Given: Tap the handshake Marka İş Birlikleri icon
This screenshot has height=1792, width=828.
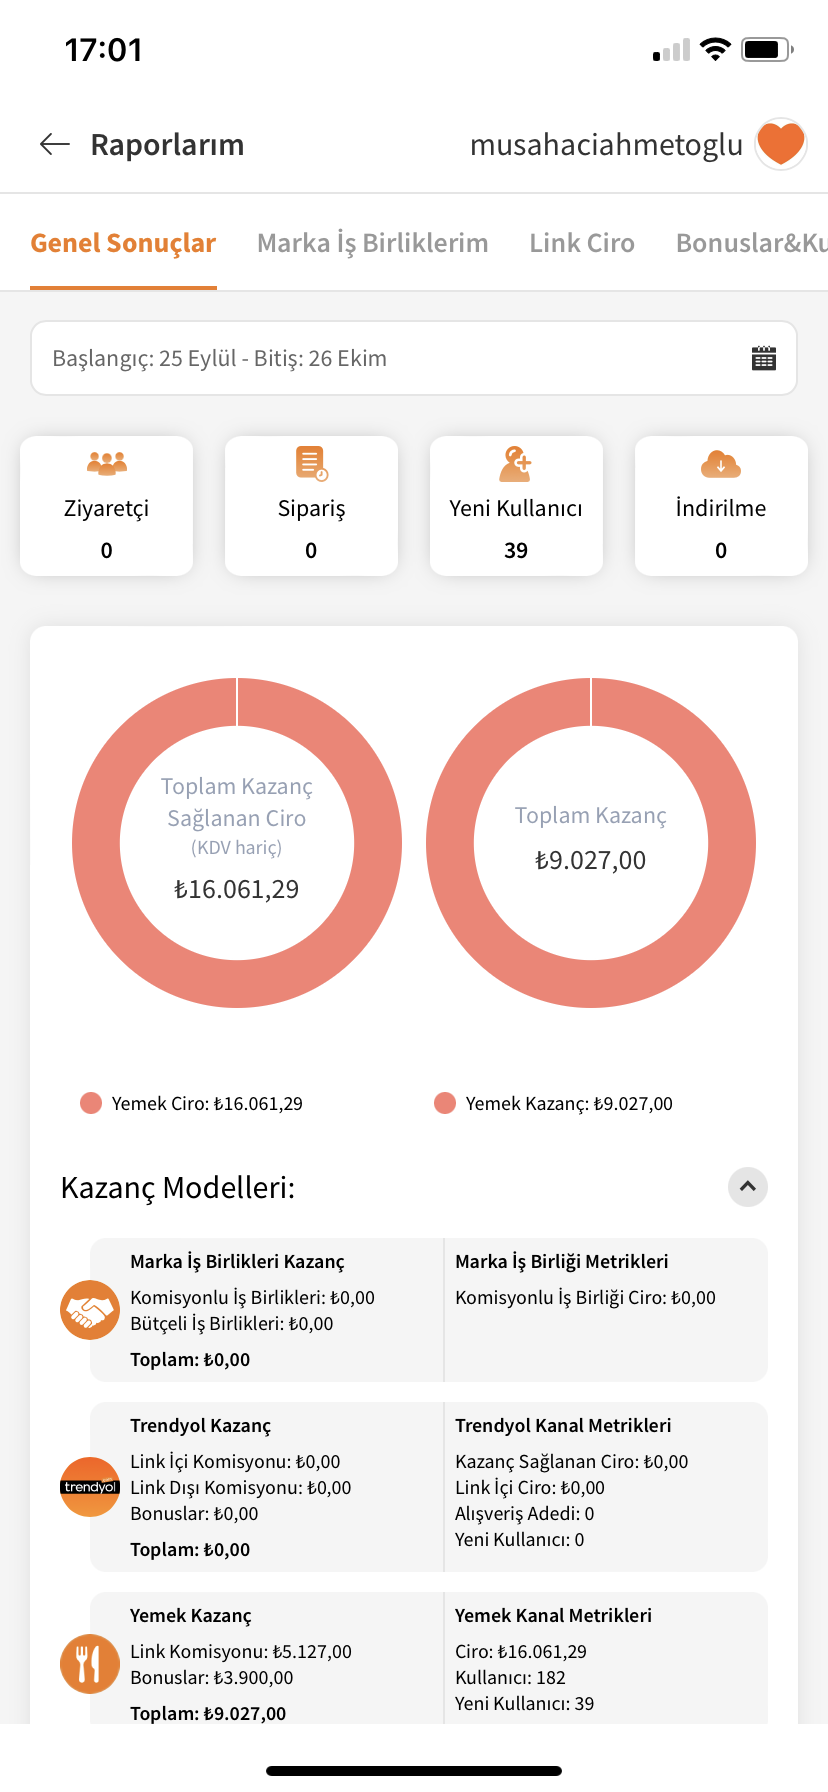Looking at the screenshot, I should [90, 1310].
